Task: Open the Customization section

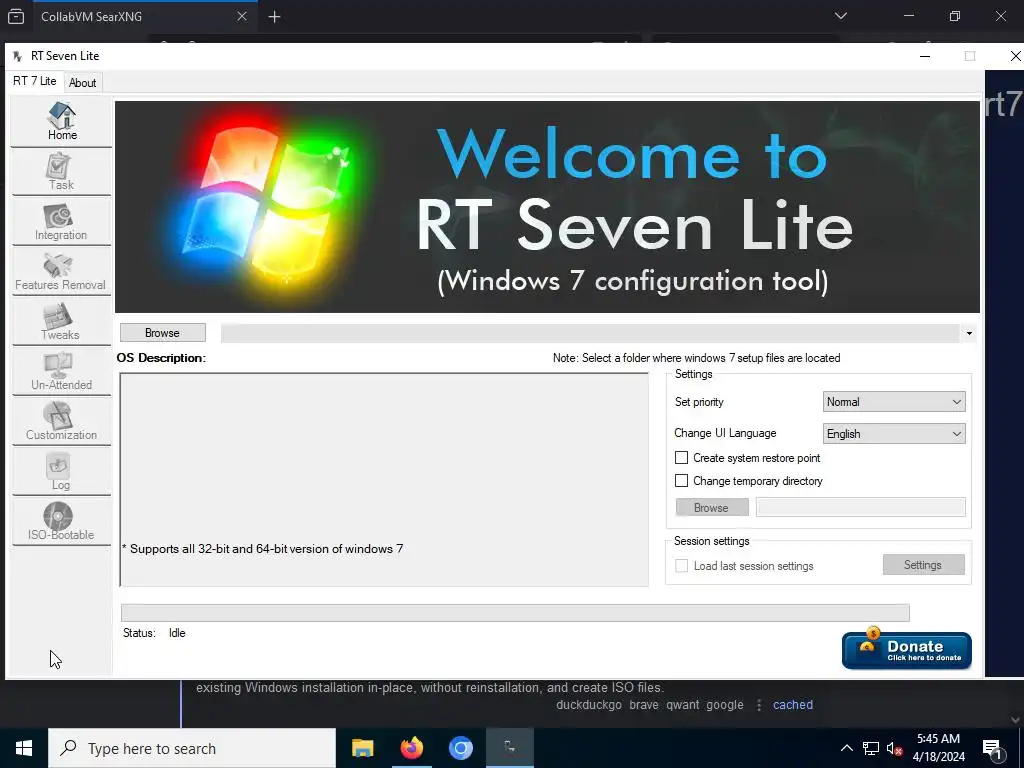Action: click(61, 422)
